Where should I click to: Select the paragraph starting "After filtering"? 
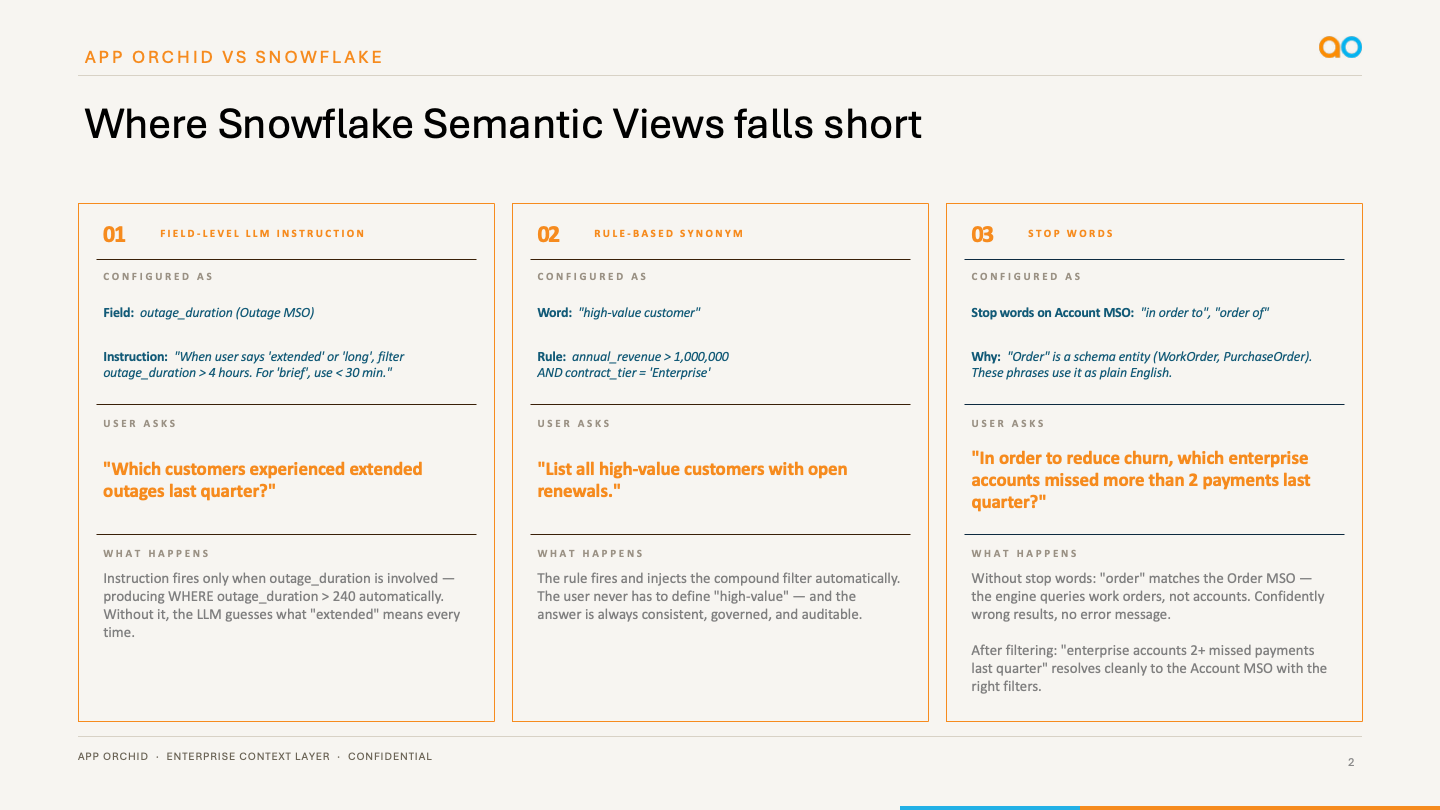coord(1149,668)
